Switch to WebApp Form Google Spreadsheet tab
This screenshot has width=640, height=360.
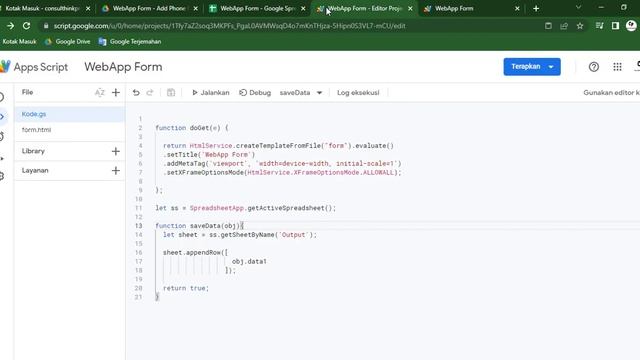coord(257,8)
